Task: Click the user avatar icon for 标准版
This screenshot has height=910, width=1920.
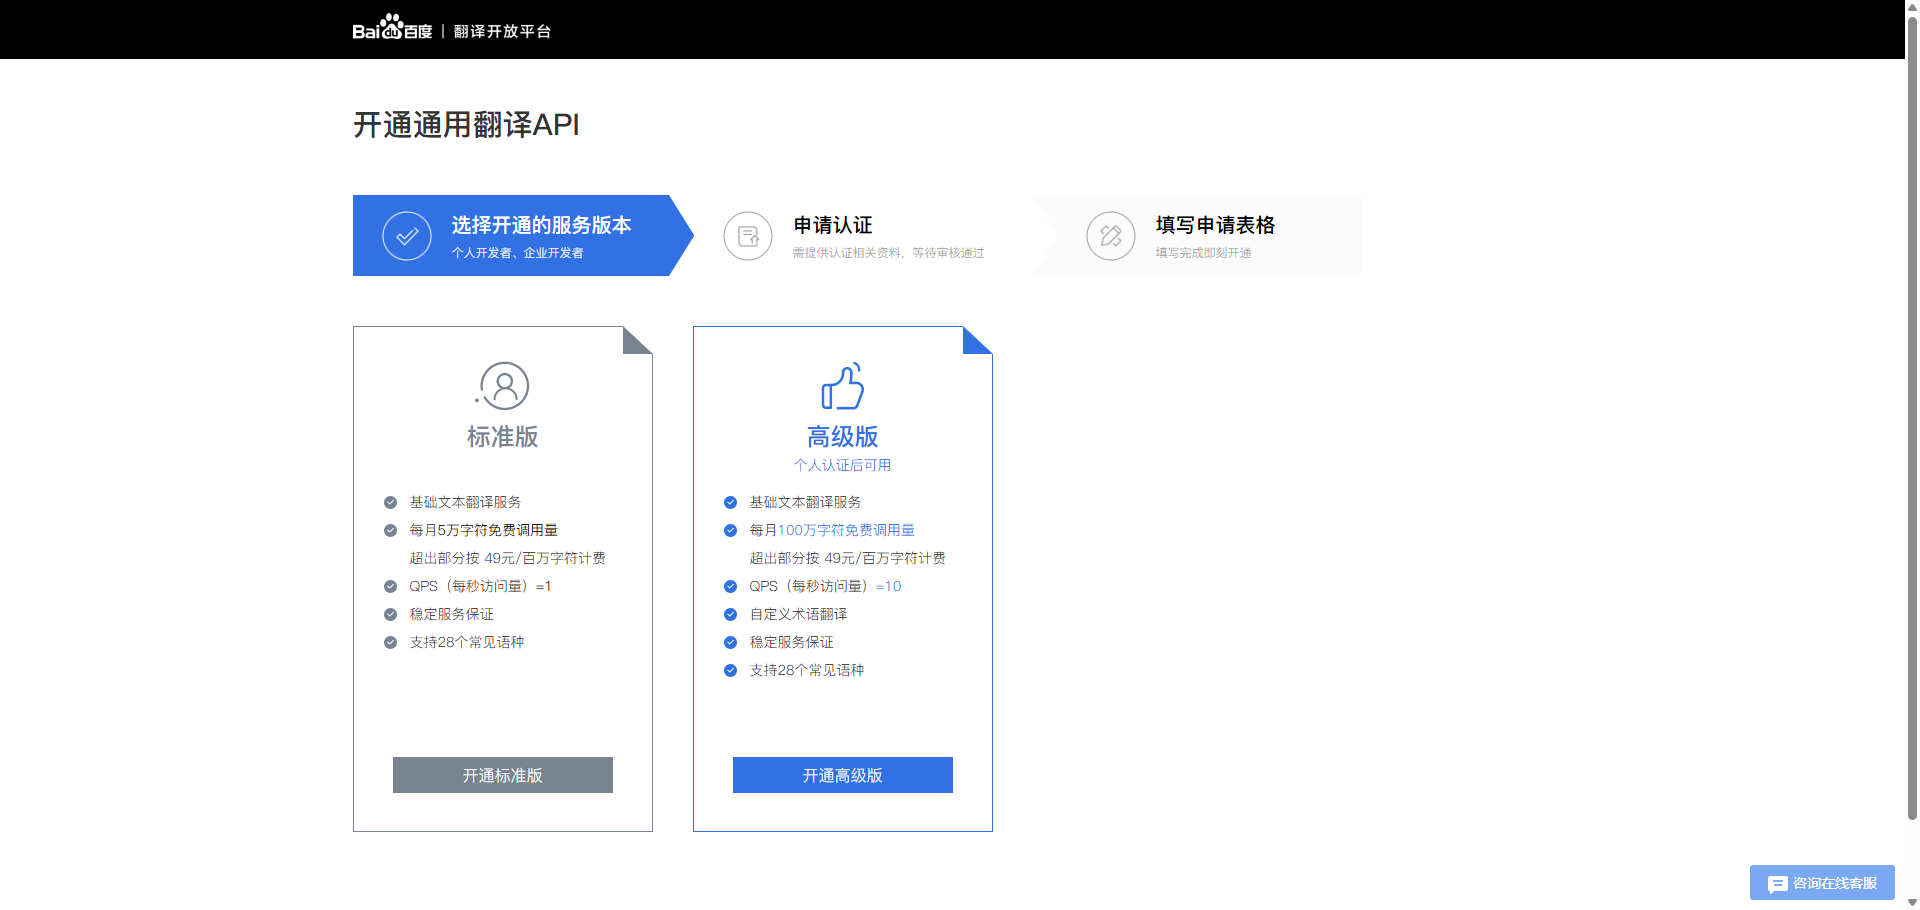Action: [x=503, y=386]
